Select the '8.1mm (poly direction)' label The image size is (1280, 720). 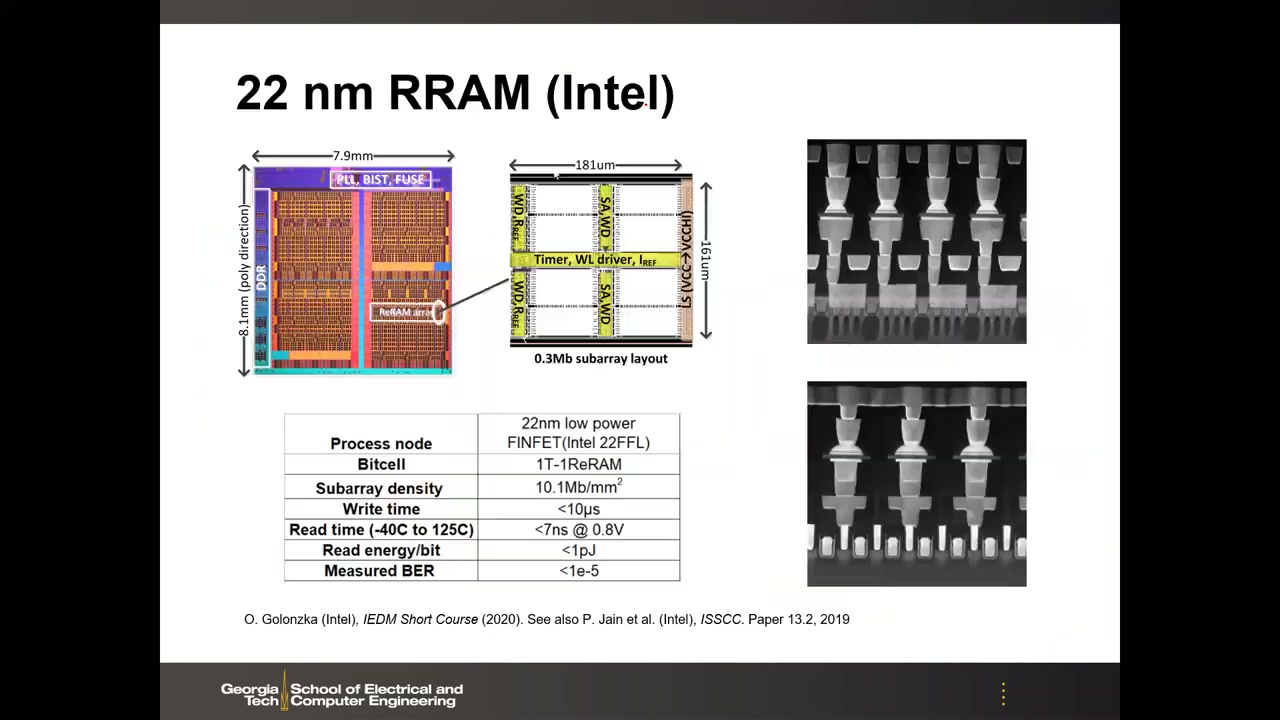tap(244, 271)
